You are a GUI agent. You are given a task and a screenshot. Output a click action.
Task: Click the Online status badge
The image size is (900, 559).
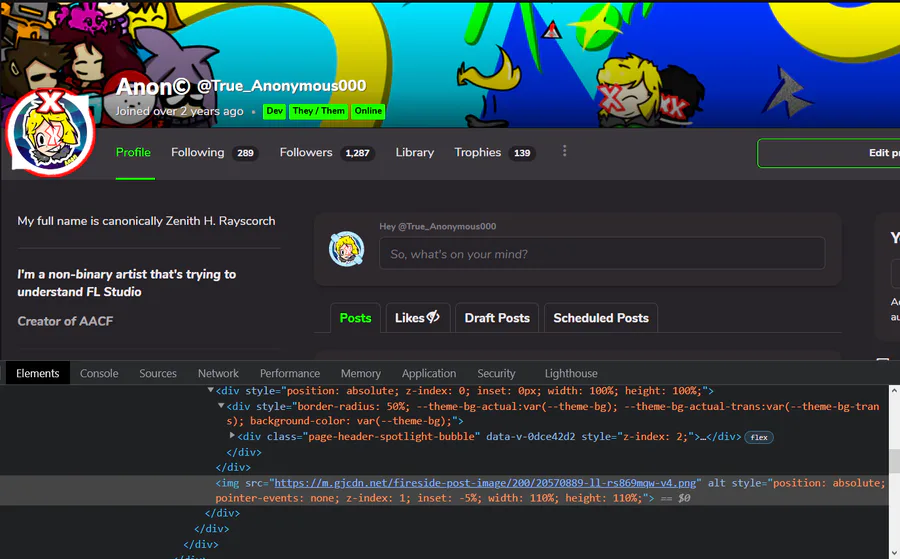pyautogui.click(x=368, y=111)
